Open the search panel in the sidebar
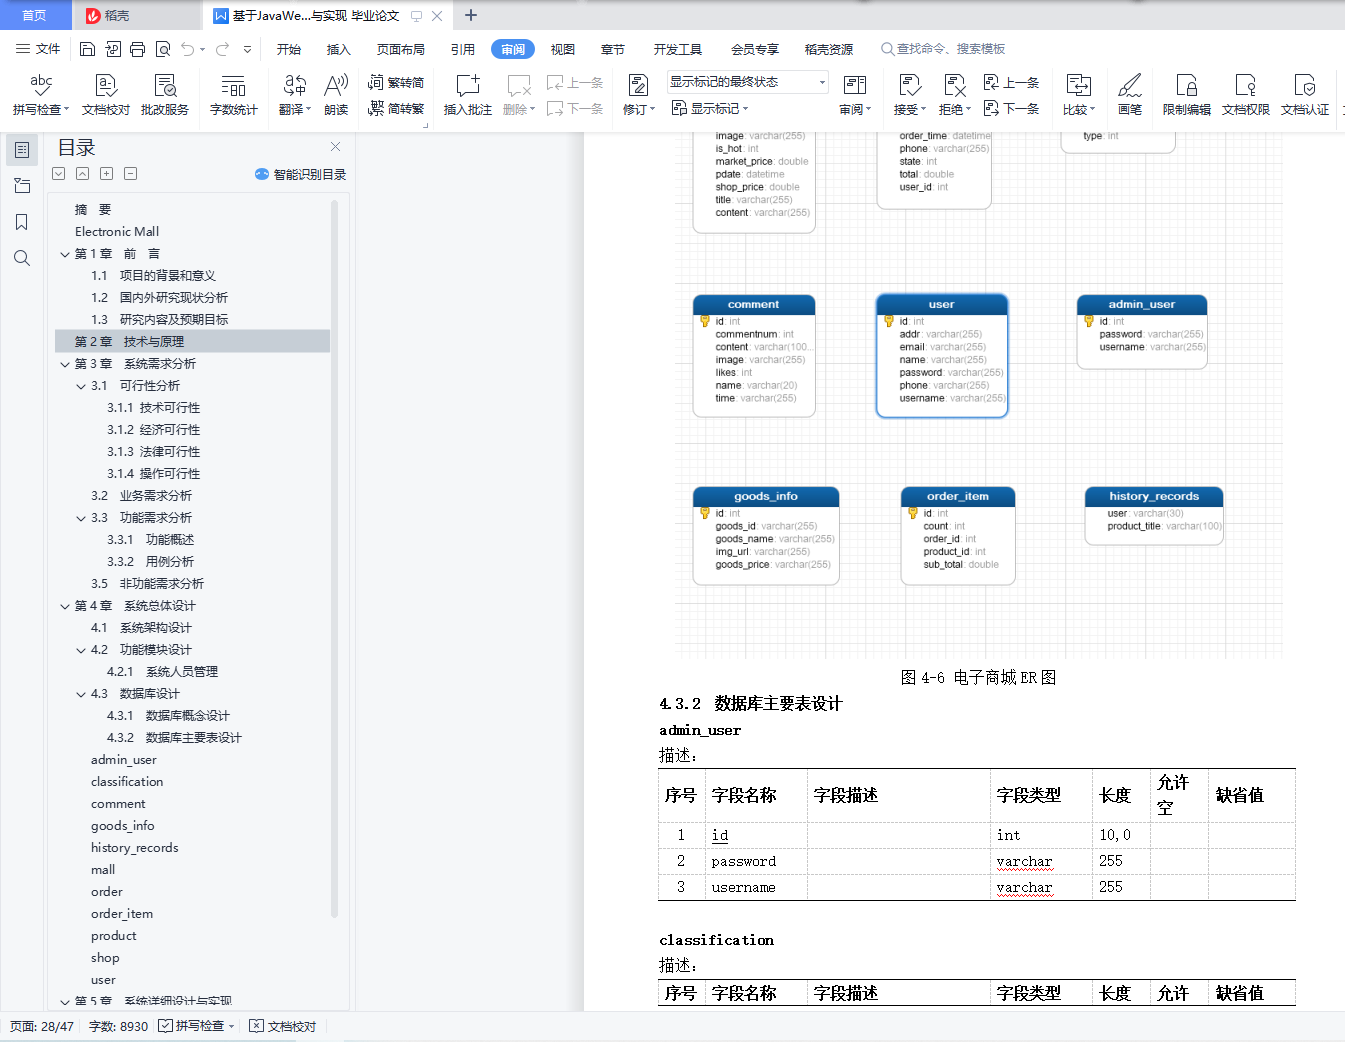Screen dimensions: 1345x1042 (22, 258)
